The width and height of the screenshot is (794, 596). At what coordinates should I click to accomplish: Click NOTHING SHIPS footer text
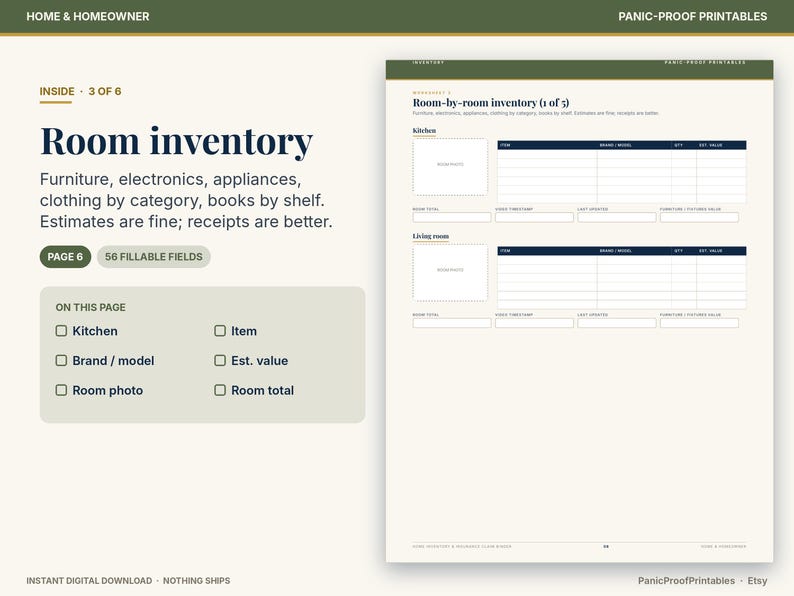(196, 581)
